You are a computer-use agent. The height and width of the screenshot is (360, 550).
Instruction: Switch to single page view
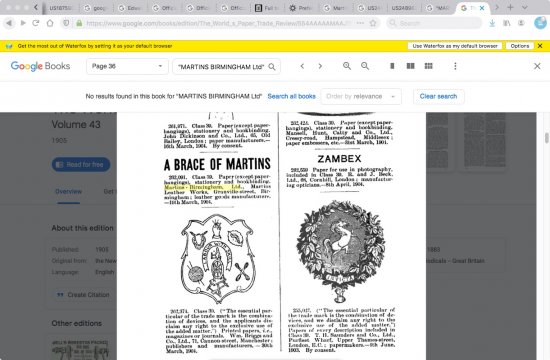[x=392, y=66]
